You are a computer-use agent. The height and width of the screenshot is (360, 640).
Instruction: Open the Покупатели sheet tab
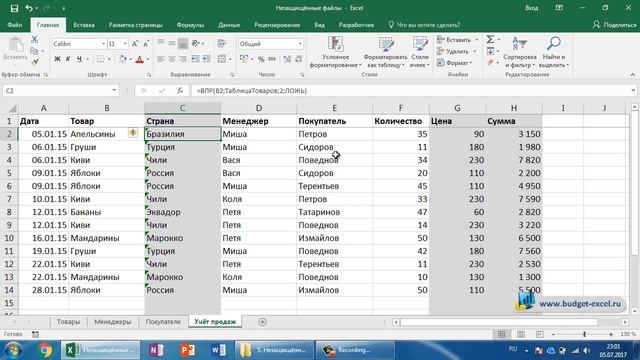point(163,322)
